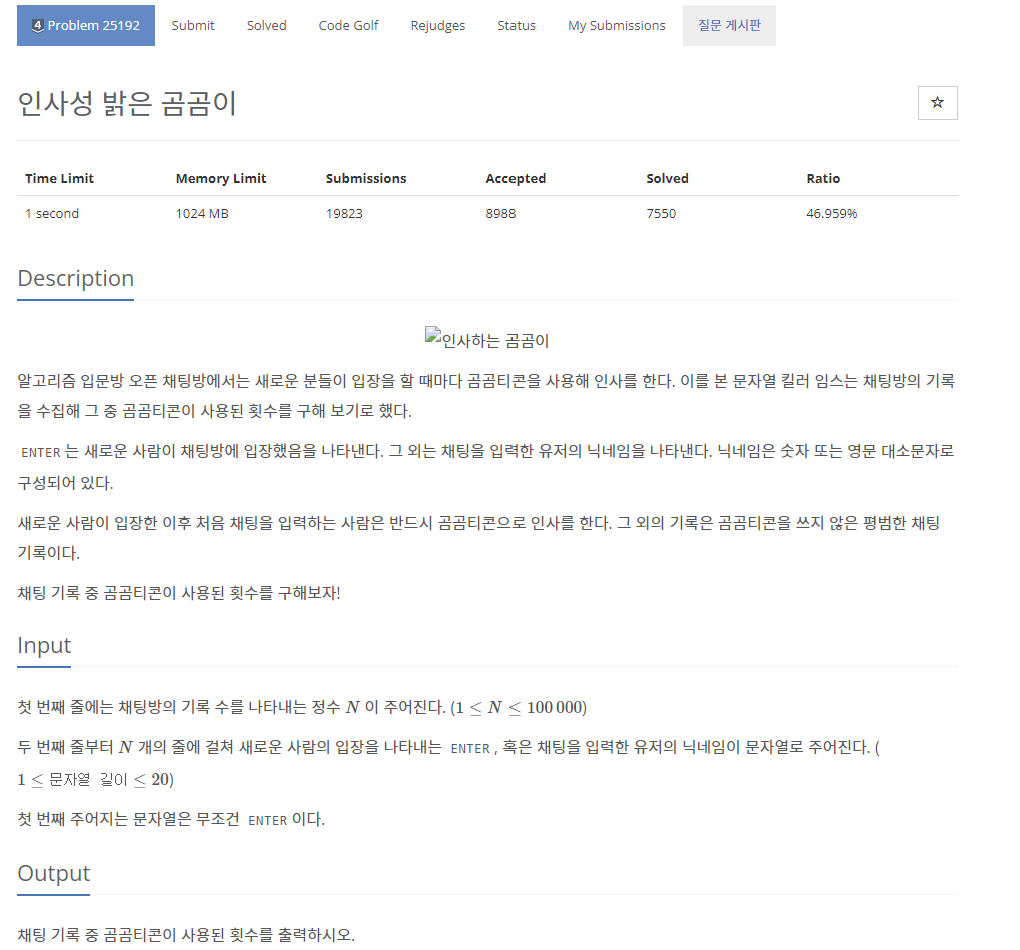Click the ENTER code text in the description
This screenshot has width=1020, height=950.
[40, 452]
